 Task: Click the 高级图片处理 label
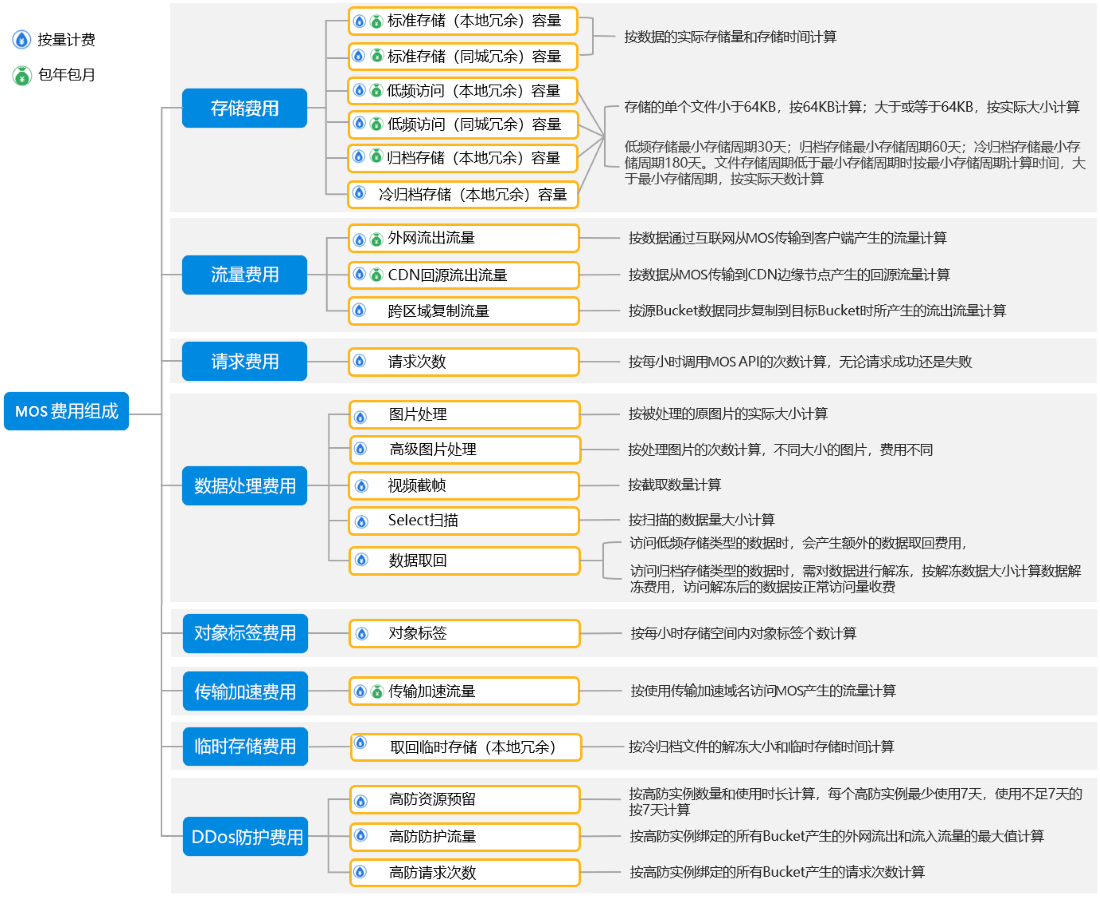click(x=432, y=450)
